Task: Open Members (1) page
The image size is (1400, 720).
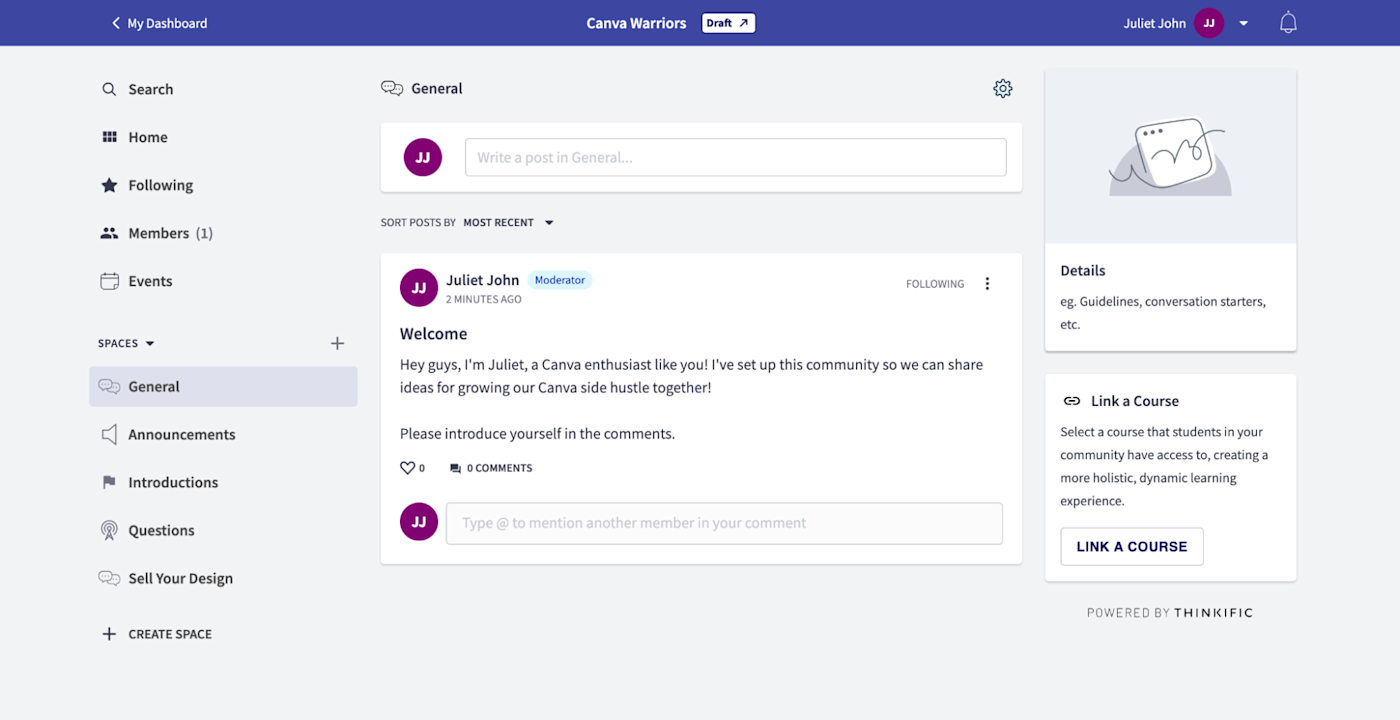Action: click(170, 233)
